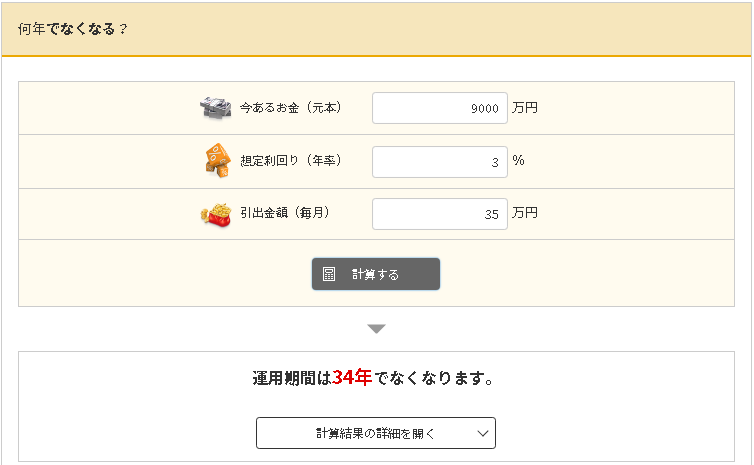Click the red 34年 result text
The height and width of the screenshot is (465, 754).
tap(352, 378)
